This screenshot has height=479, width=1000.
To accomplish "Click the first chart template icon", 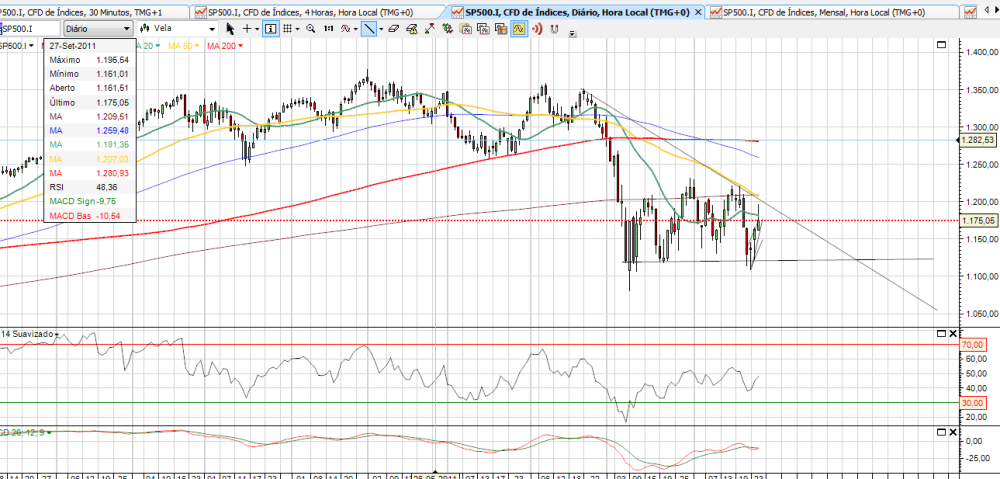I will pyautogui.click(x=465, y=29).
